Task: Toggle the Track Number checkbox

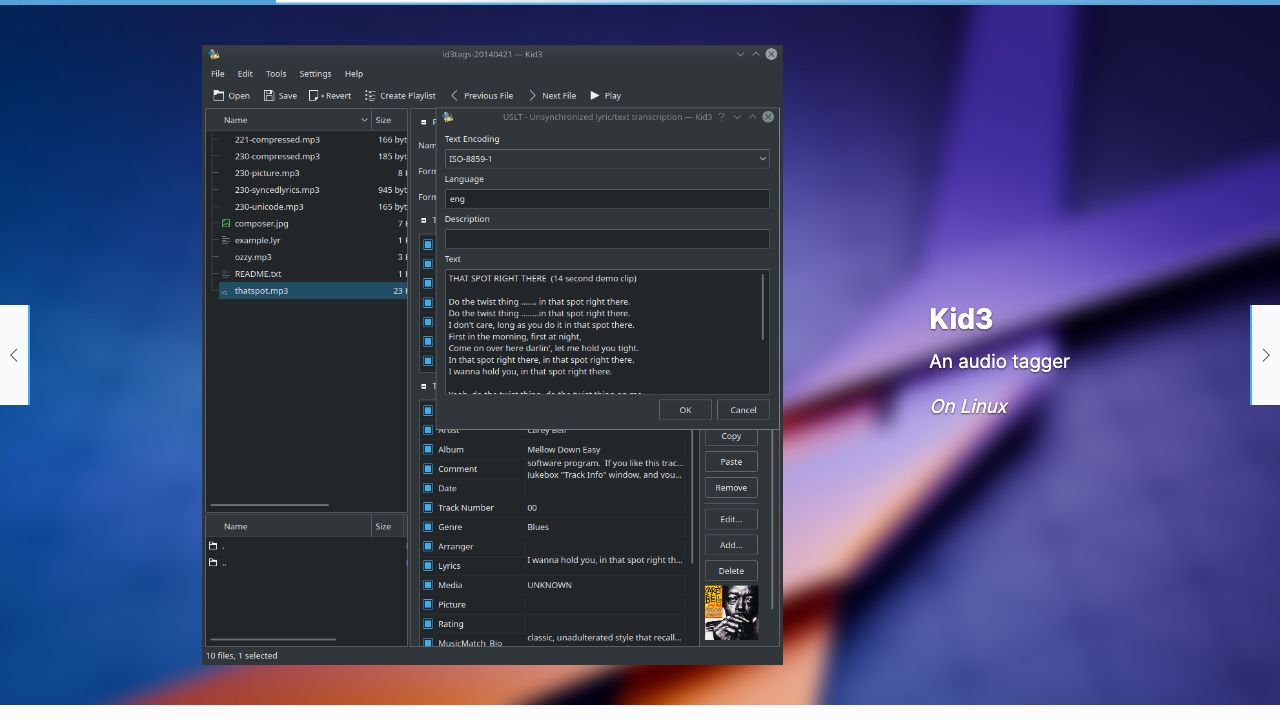Action: click(428, 508)
